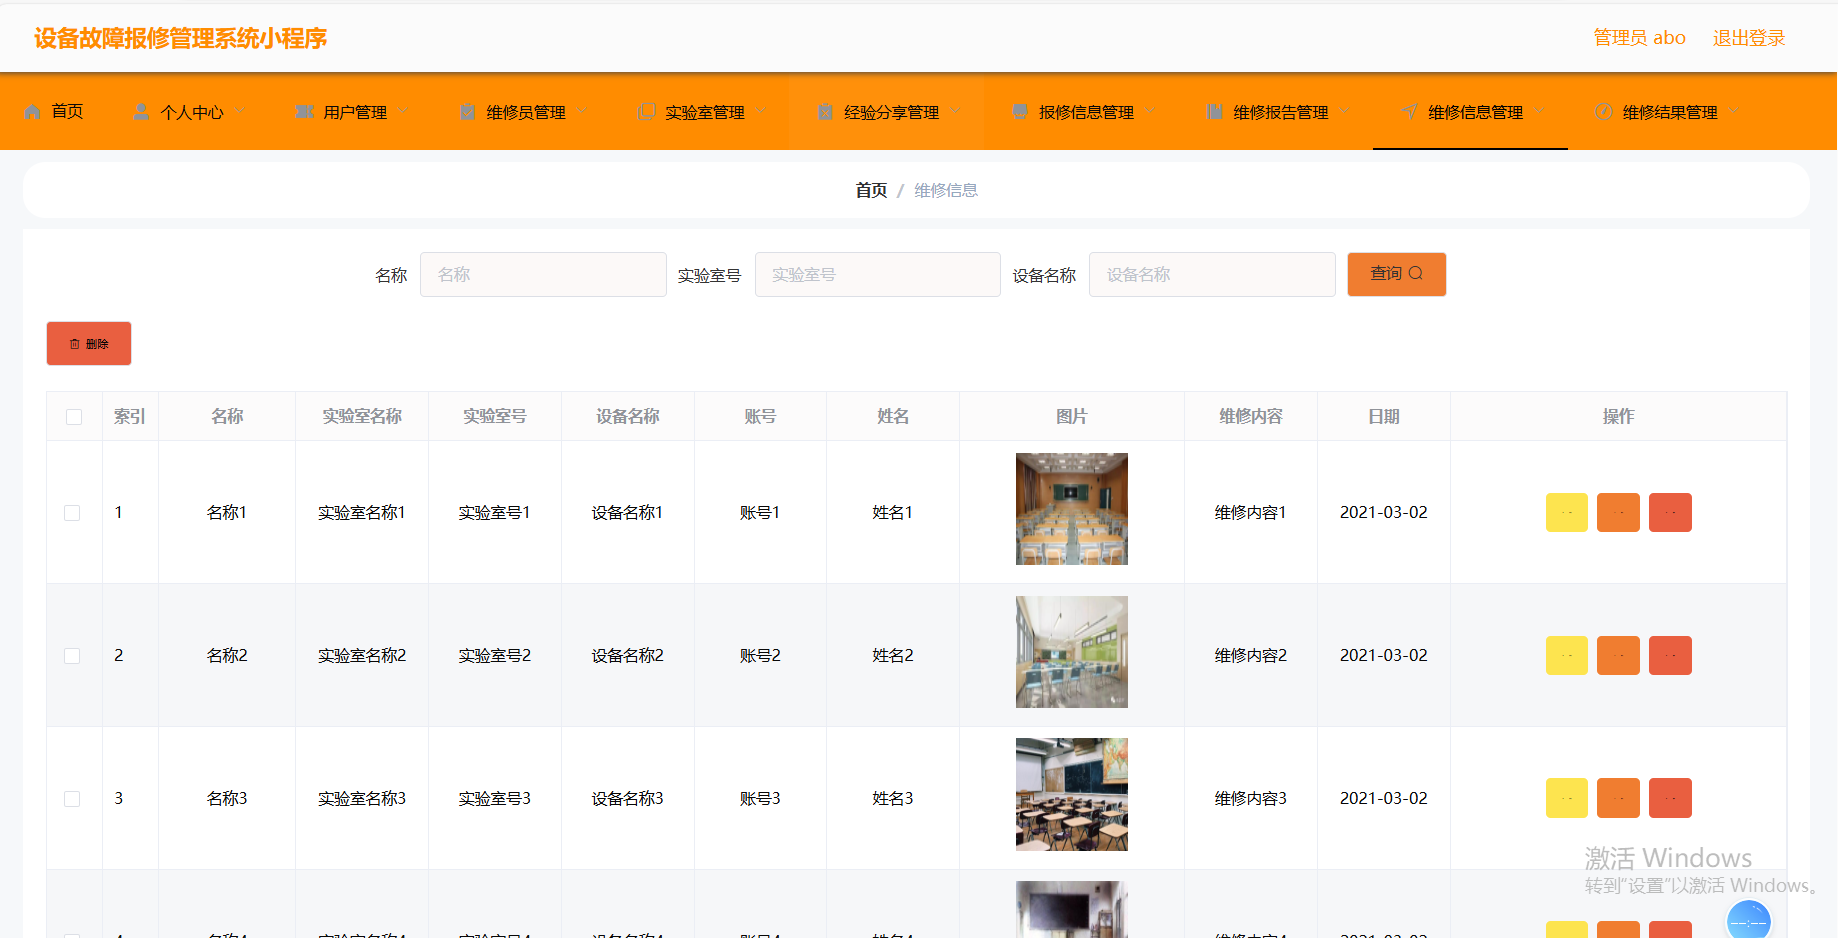1838x938 pixels.
Task: Focus the 设备名称 search input field
Action: click(1212, 274)
